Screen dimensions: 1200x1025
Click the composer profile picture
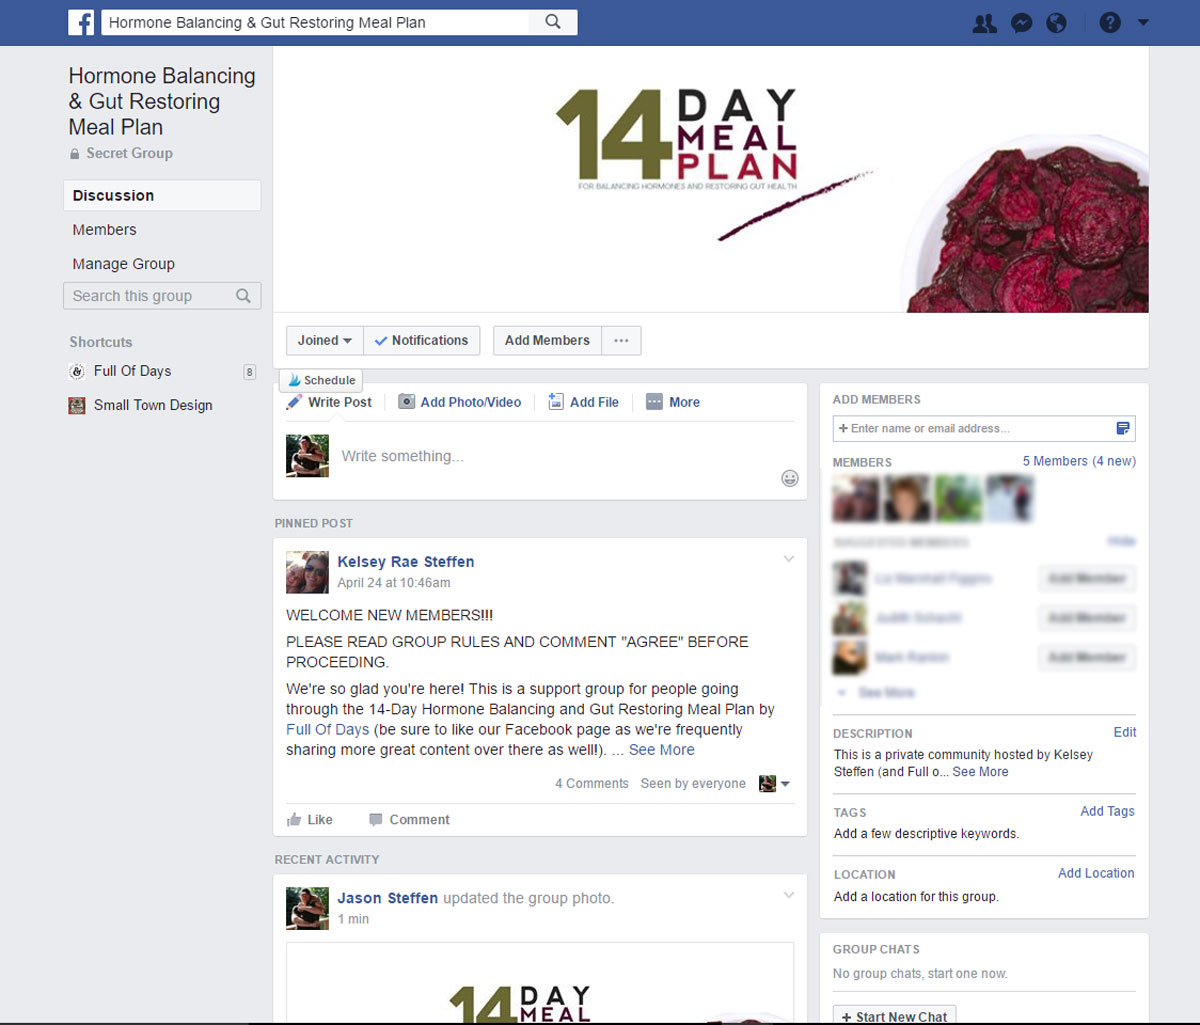[307, 455]
